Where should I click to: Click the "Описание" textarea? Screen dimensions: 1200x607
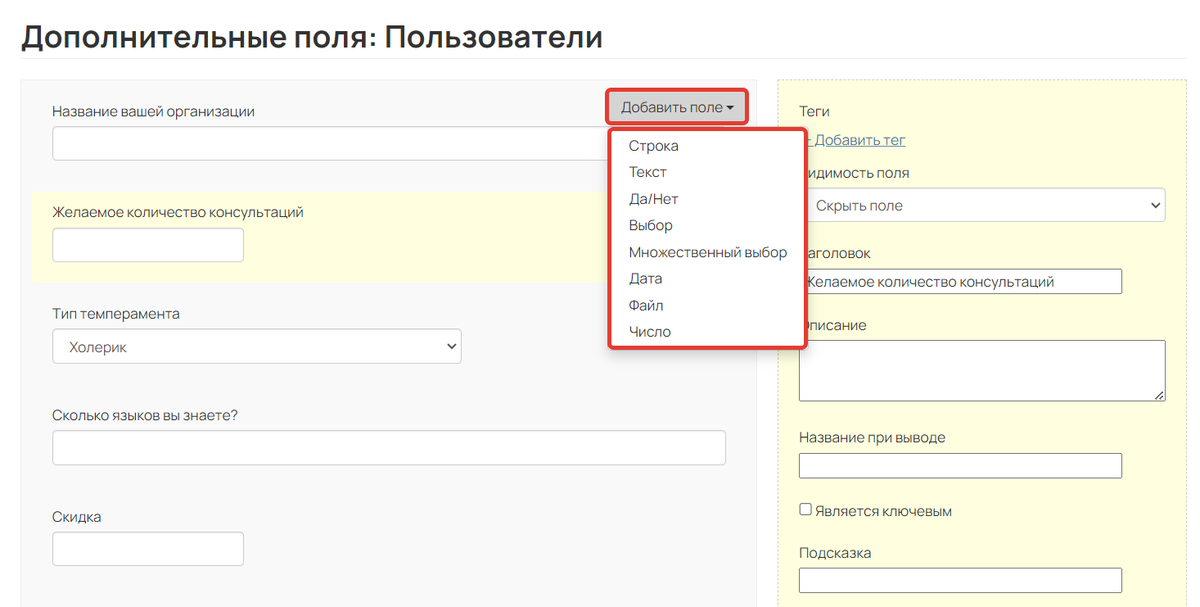coord(982,371)
